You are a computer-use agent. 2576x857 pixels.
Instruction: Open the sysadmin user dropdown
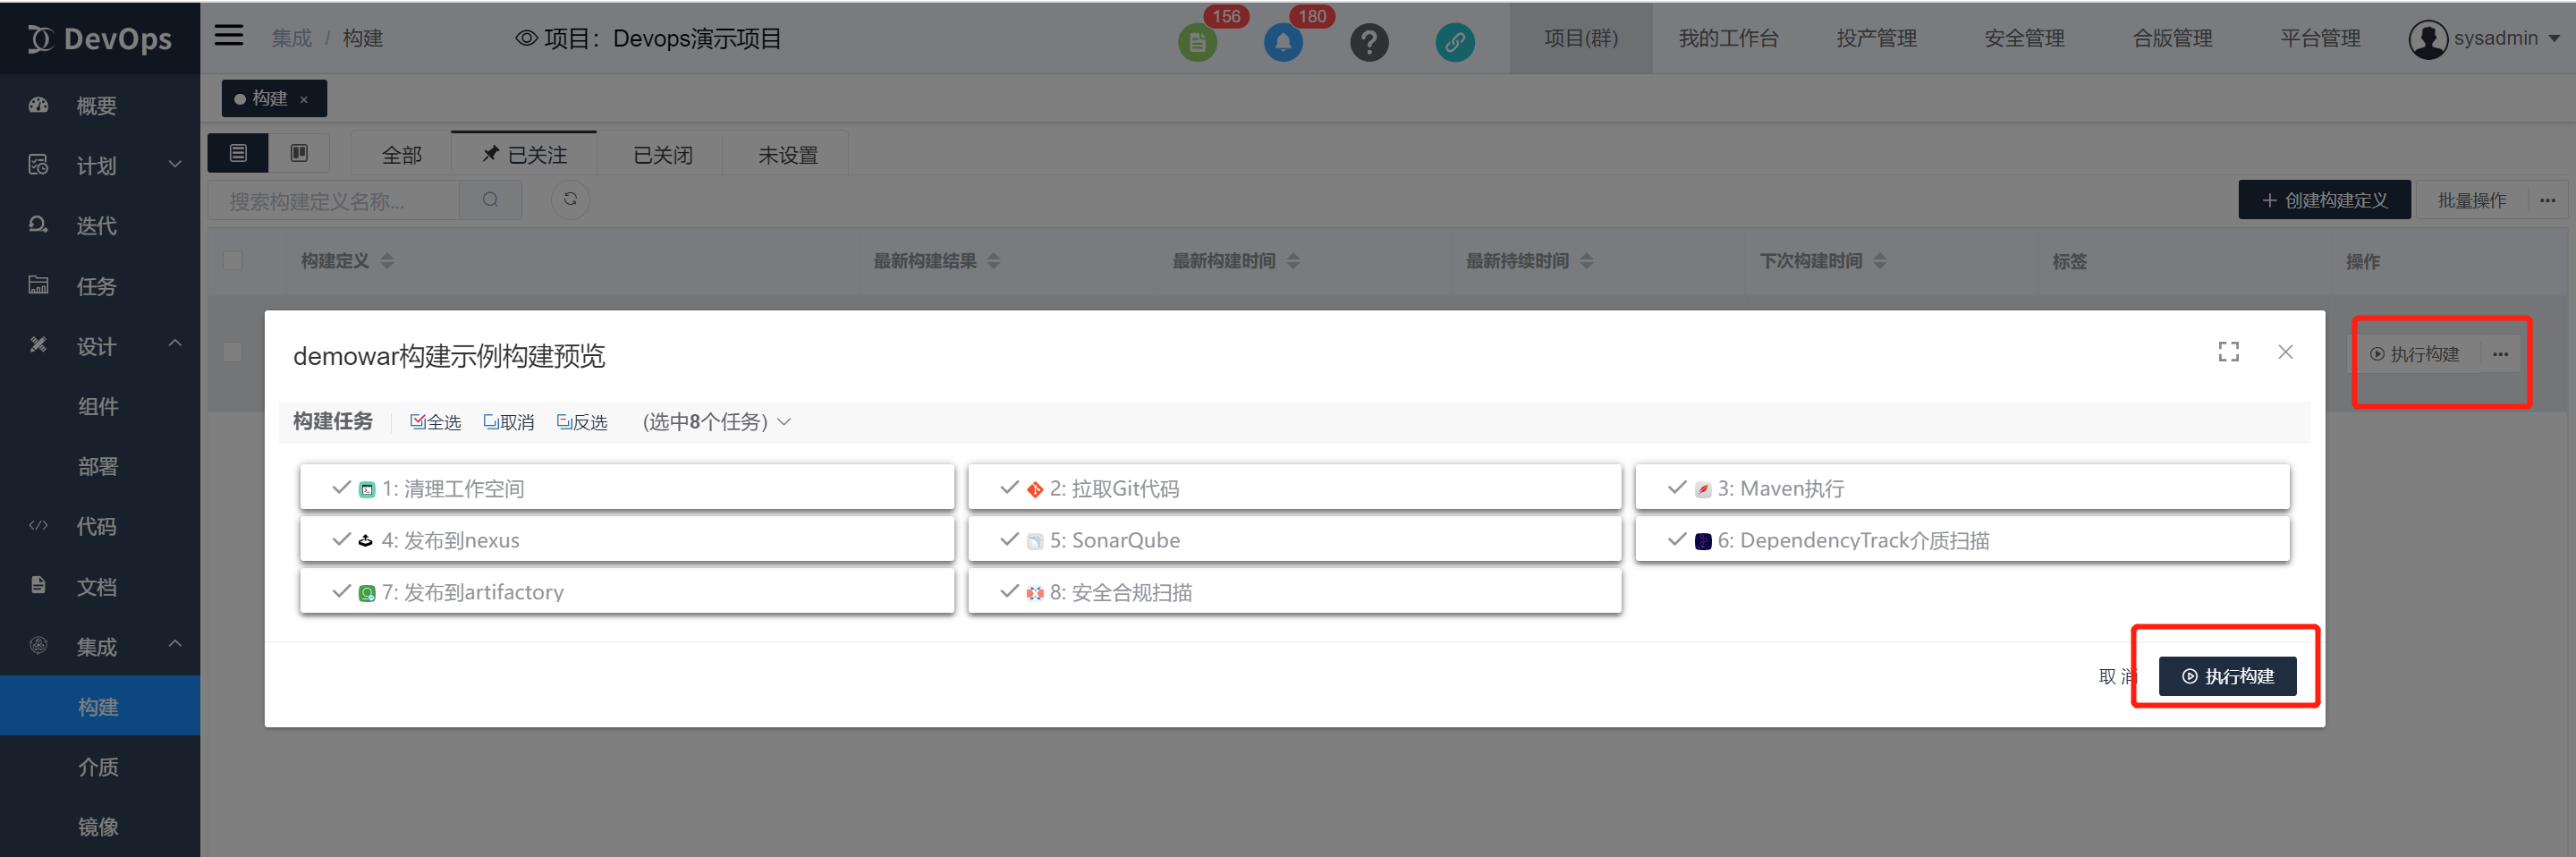tap(2553, 39)
